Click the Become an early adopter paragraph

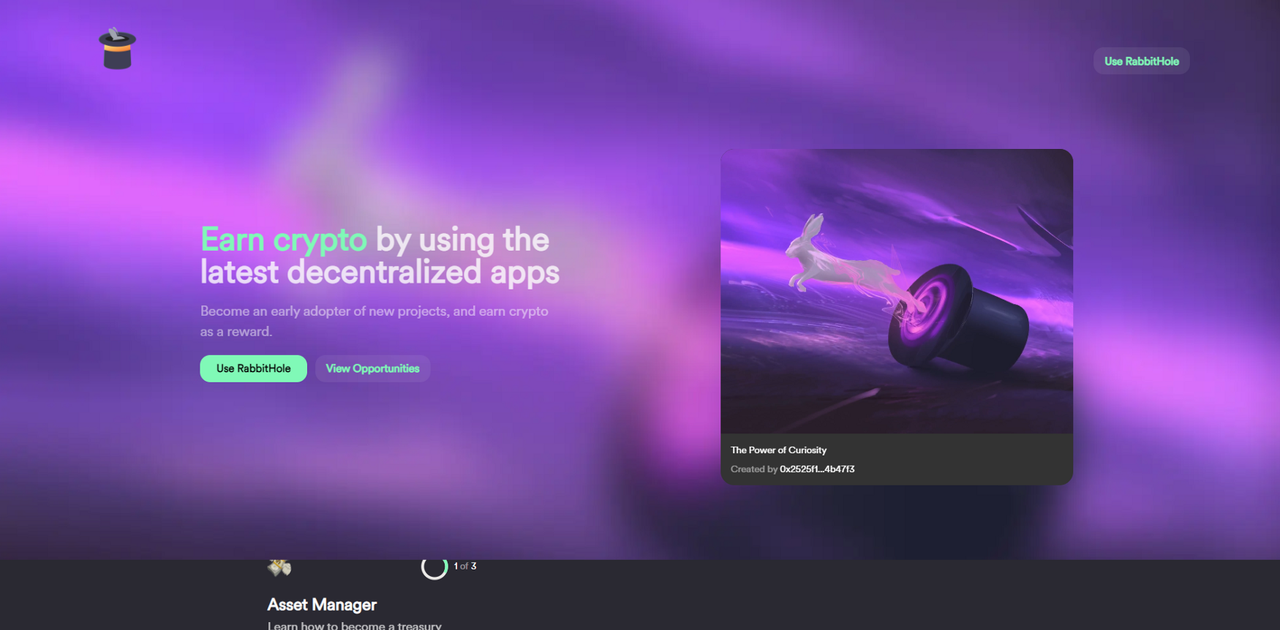374,321
